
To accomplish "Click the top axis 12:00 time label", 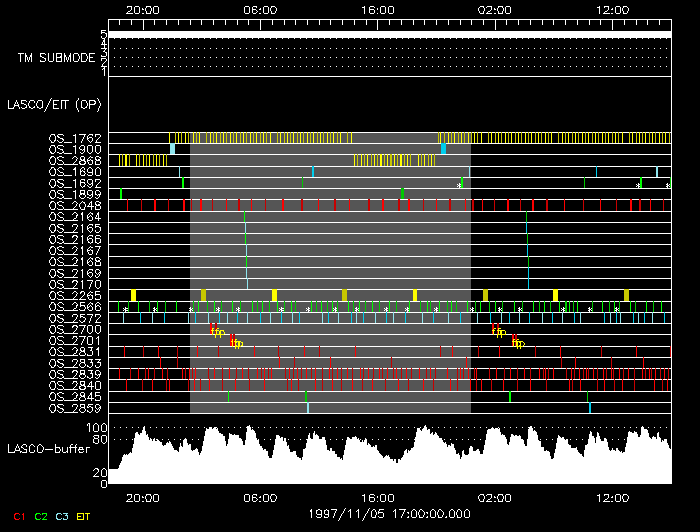I will pyautogui.click(x=612, y=10).
